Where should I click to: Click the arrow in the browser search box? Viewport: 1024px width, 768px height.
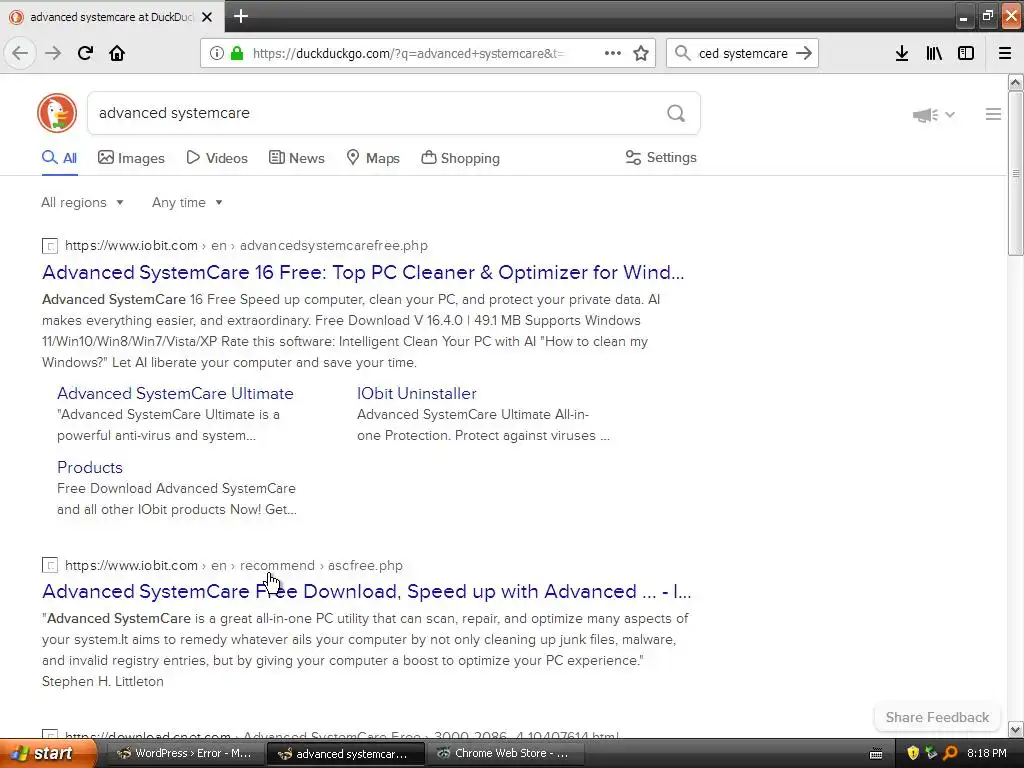tap(804, 54)
